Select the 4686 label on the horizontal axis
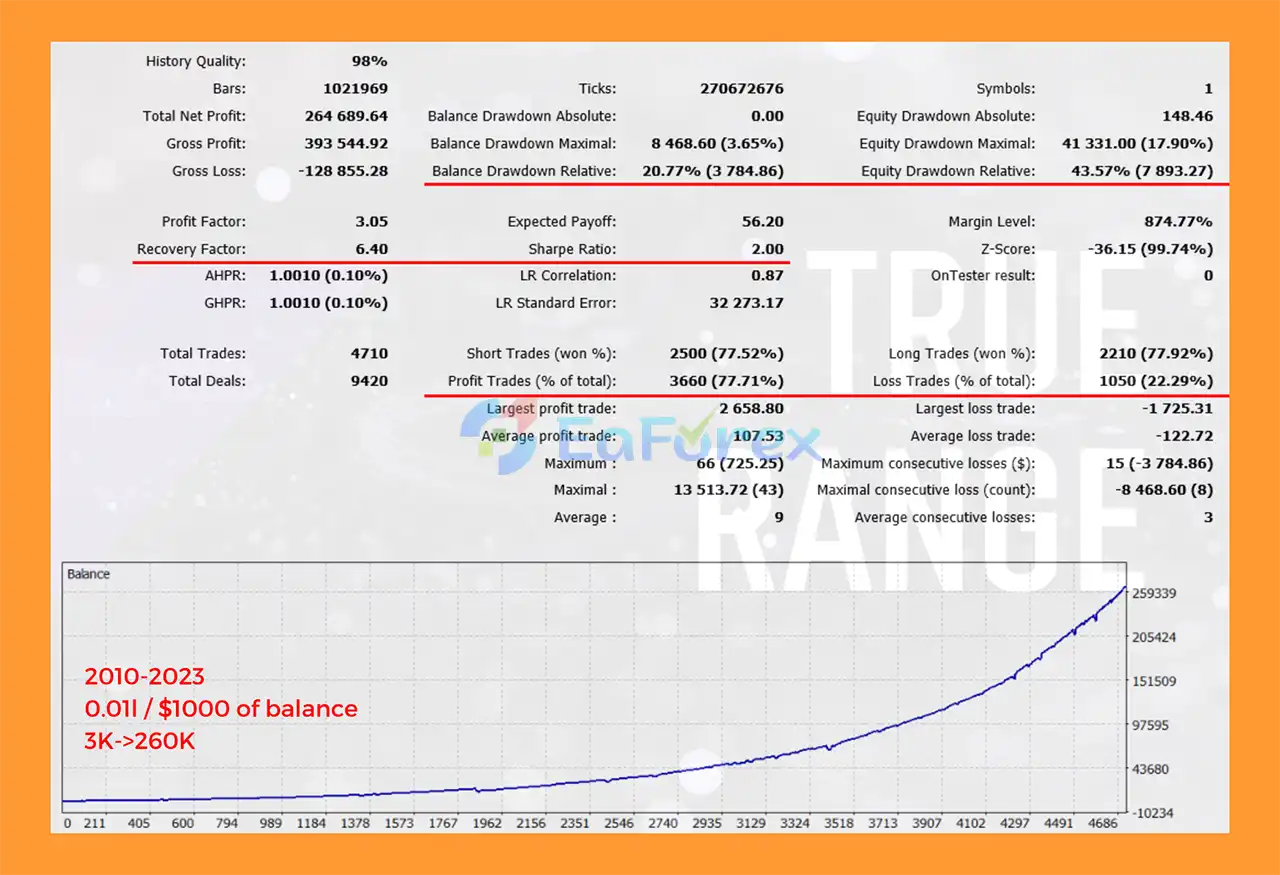 point(1103,823)
